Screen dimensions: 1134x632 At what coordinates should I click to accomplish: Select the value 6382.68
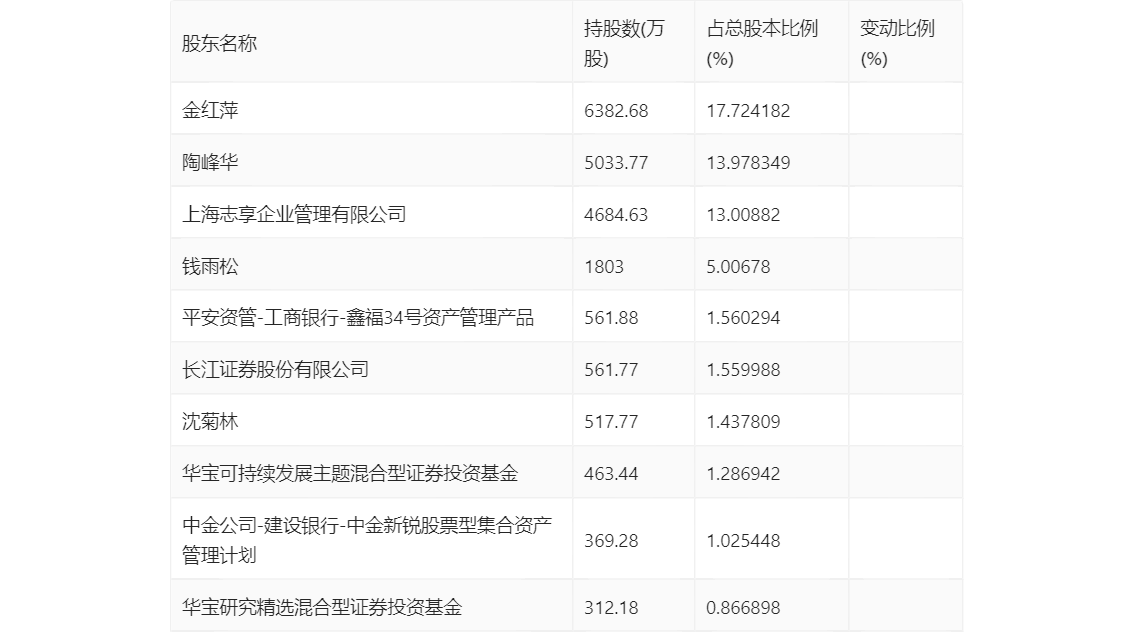tap(616, 111)
